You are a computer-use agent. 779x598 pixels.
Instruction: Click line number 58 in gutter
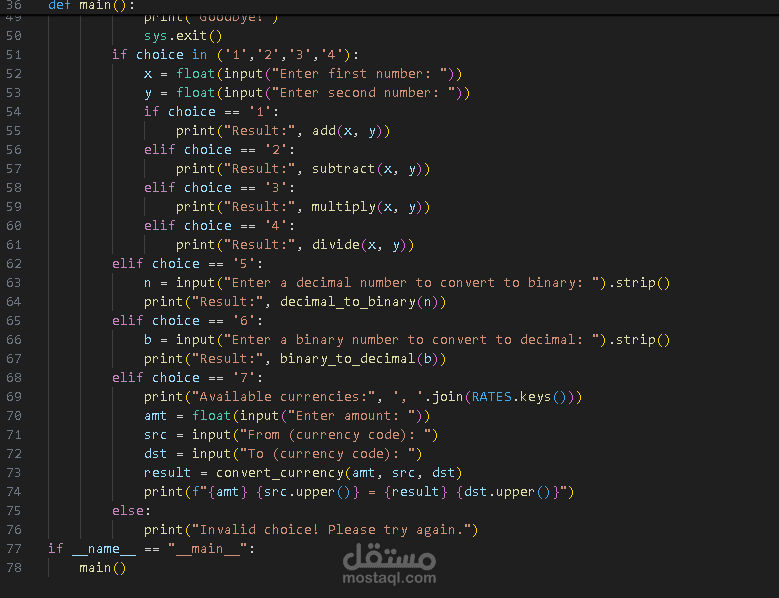click(x=14, y=188)
